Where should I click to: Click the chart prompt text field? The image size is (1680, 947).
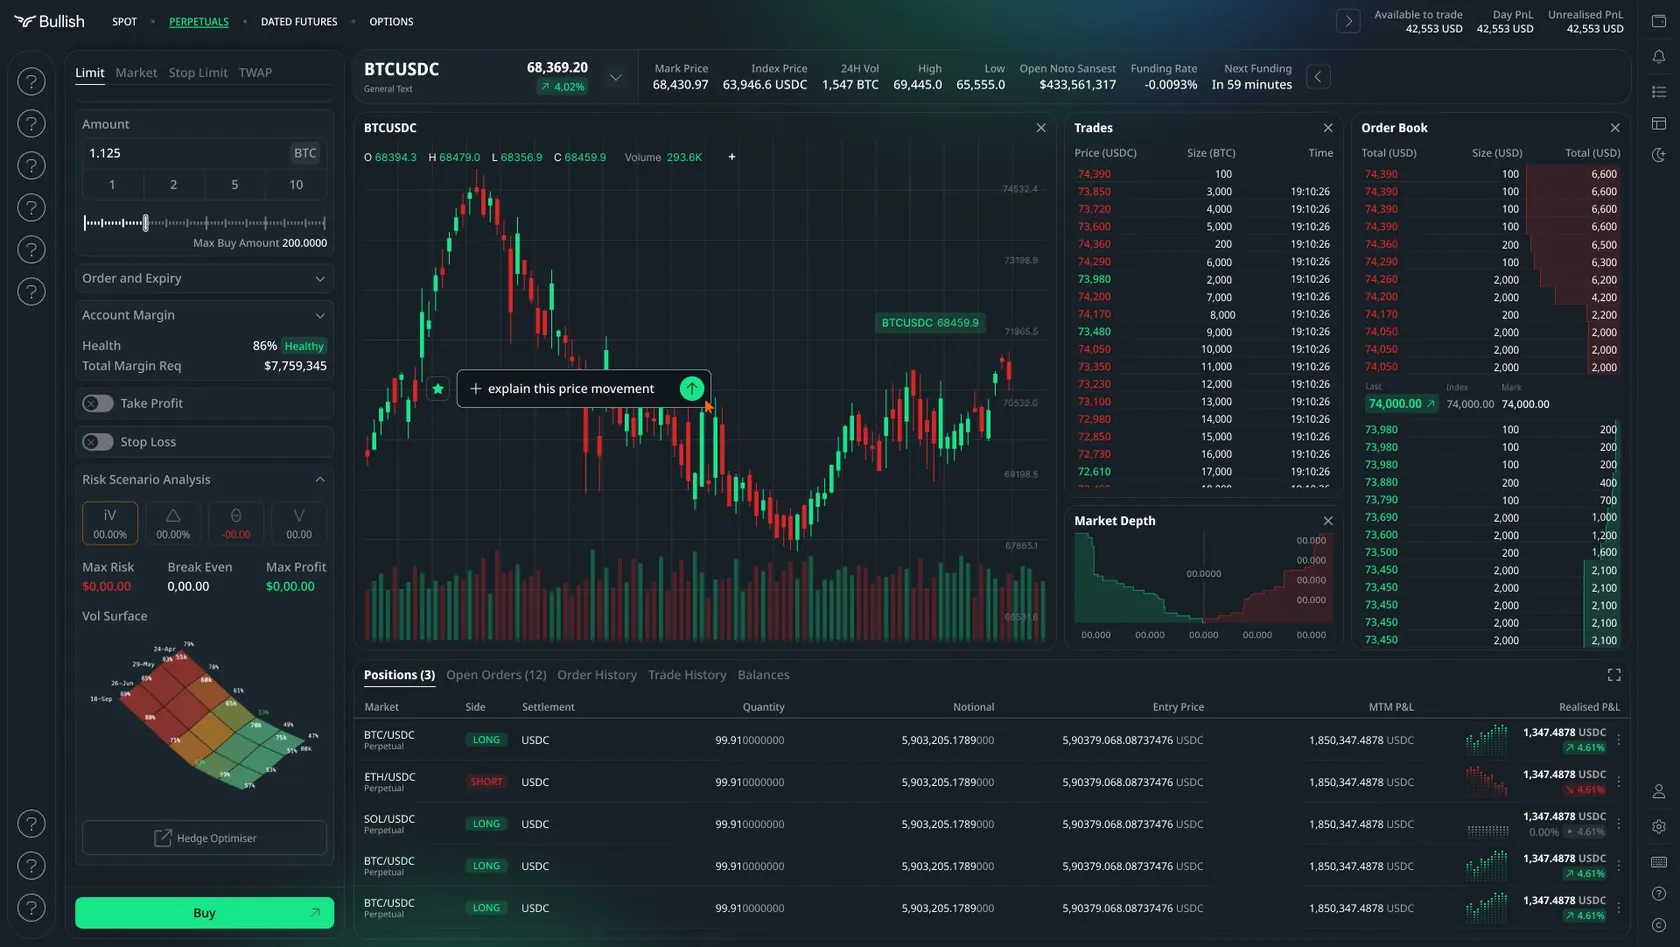click(x=571, y=389)
